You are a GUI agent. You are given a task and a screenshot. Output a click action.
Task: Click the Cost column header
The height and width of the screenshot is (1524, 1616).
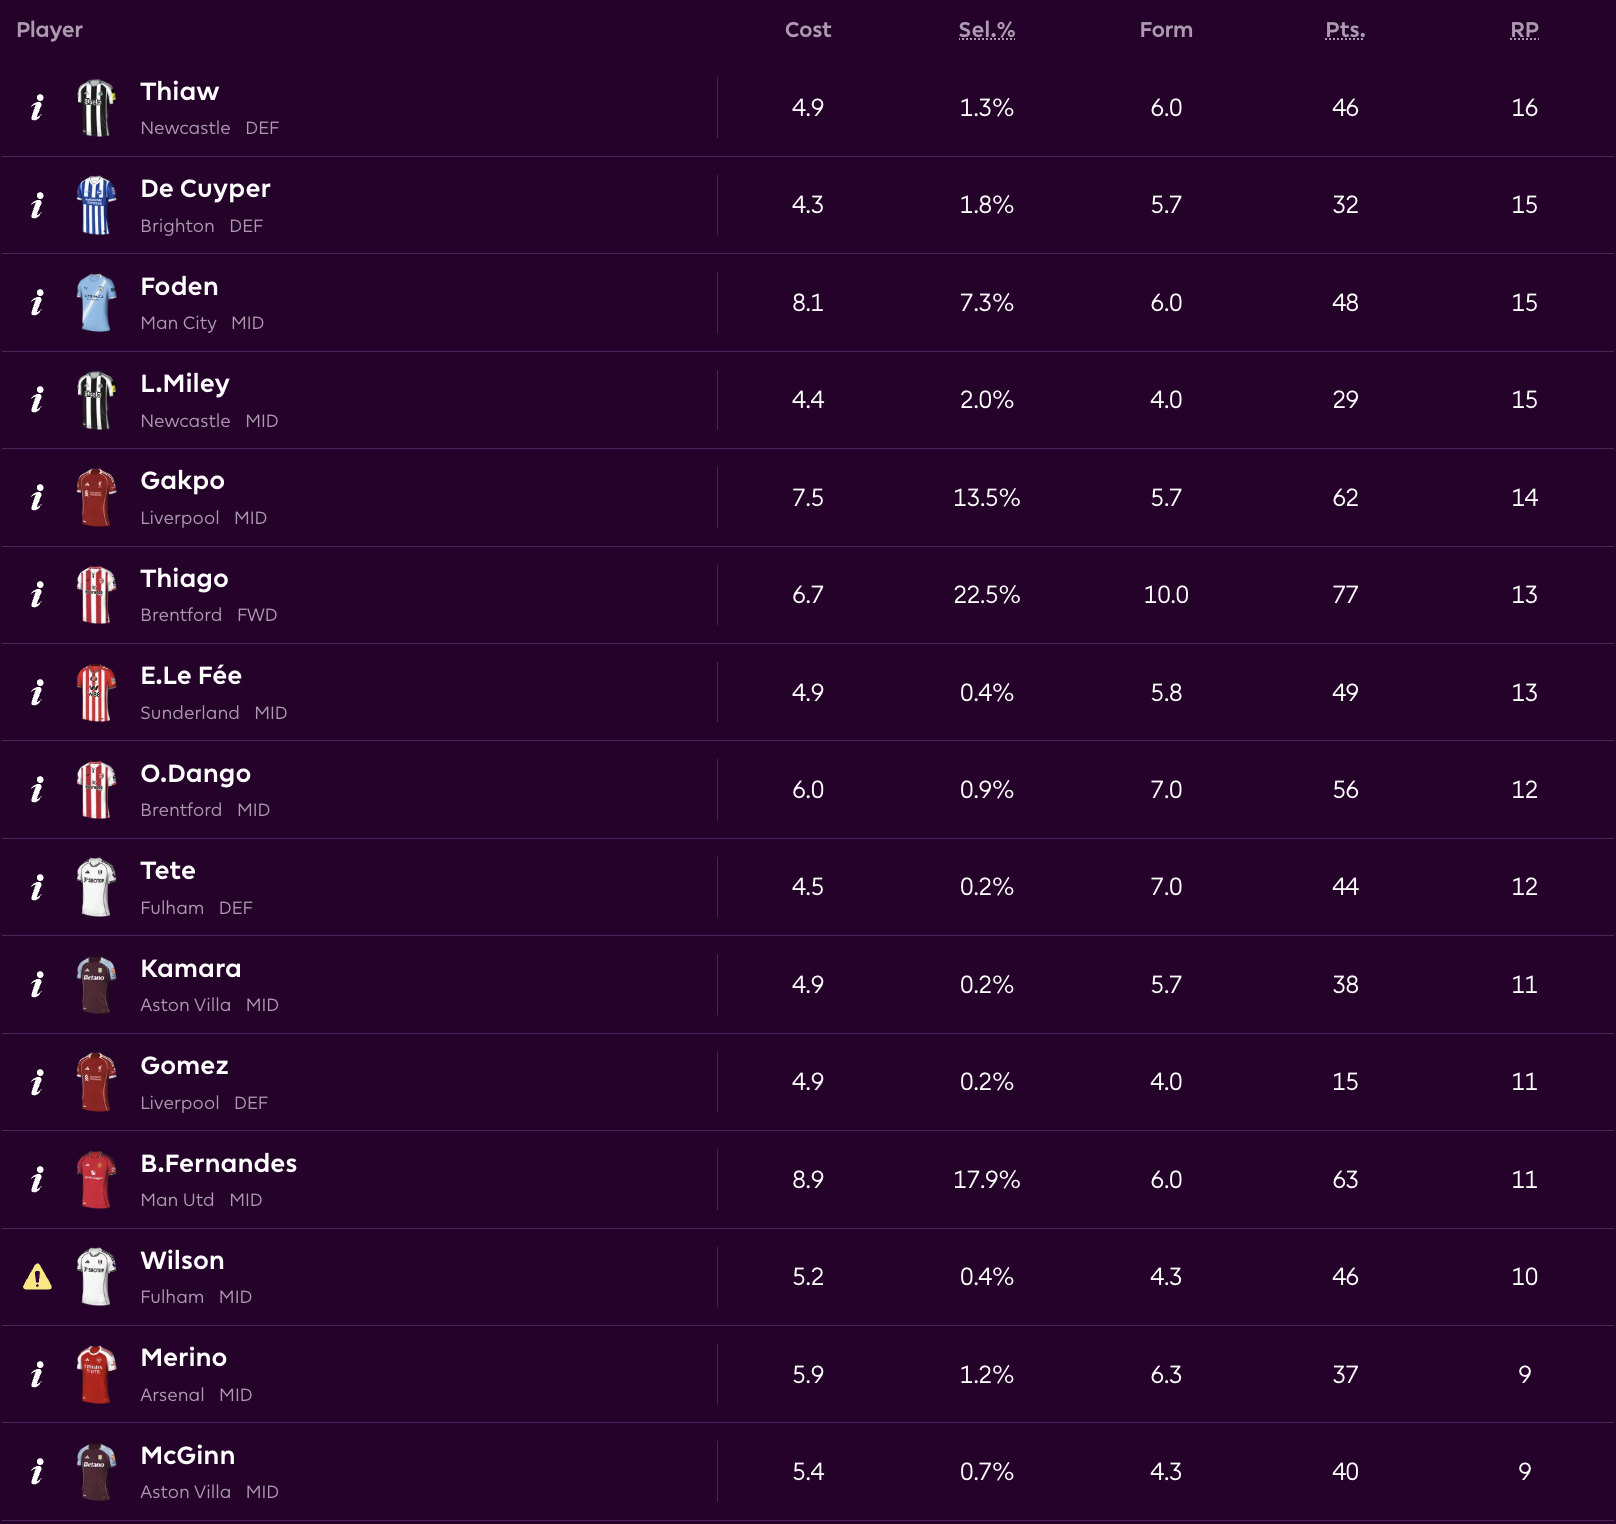coord(808,30)
